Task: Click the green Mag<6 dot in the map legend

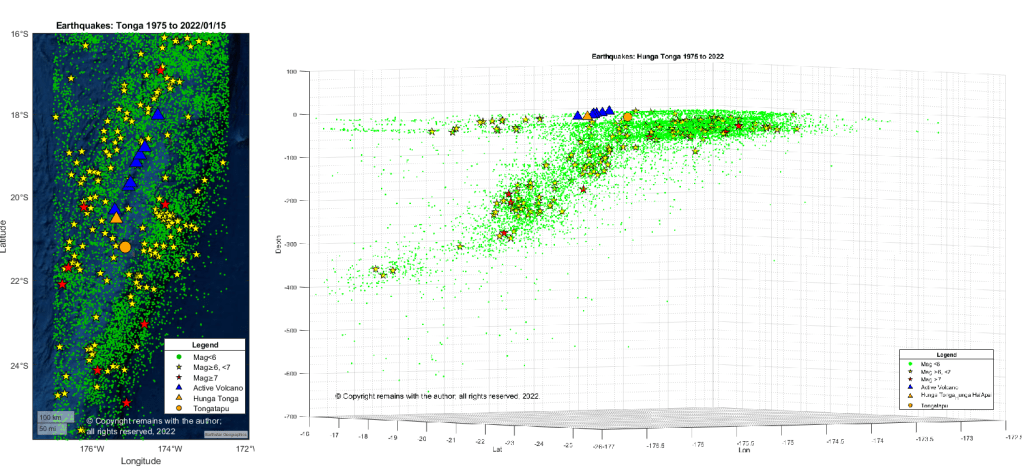Action: pos(179,357)
